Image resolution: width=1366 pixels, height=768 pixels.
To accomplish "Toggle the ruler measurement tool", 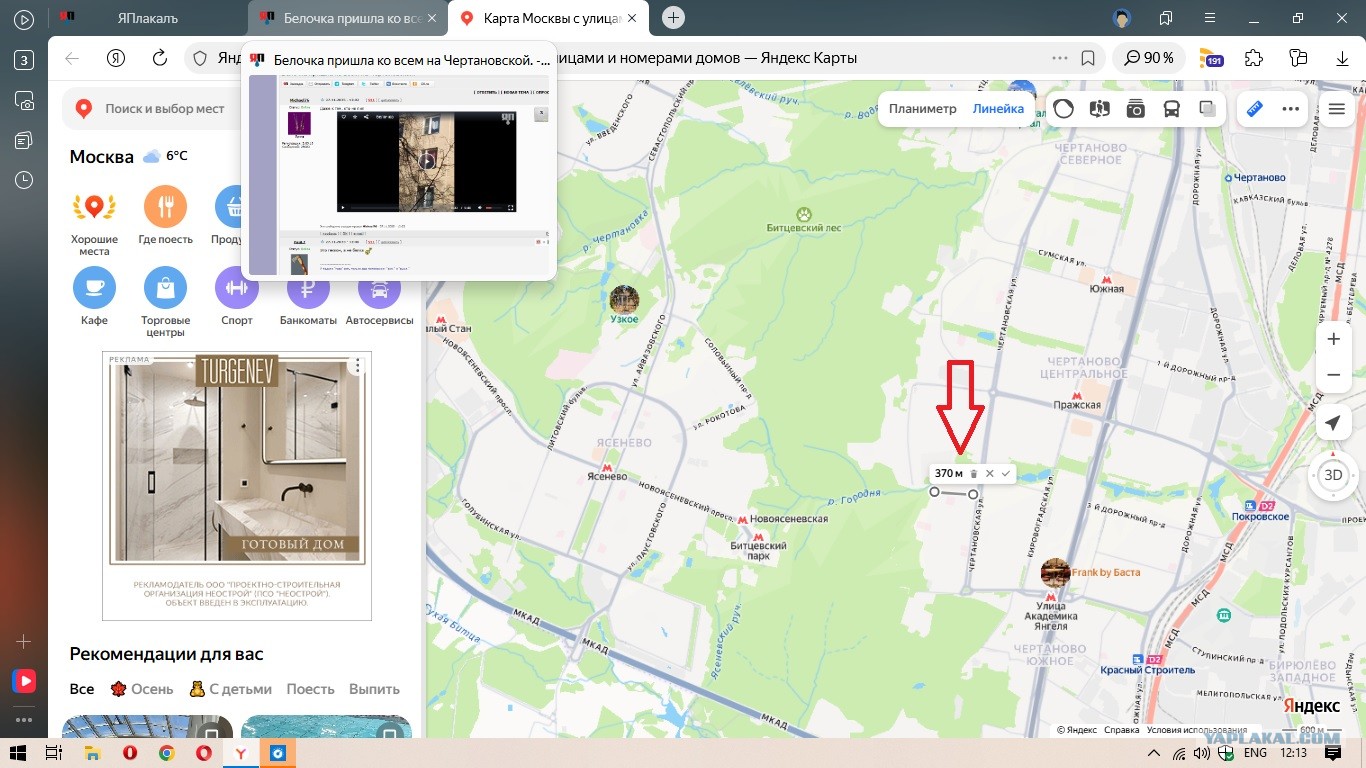I will coord(1255,109).
